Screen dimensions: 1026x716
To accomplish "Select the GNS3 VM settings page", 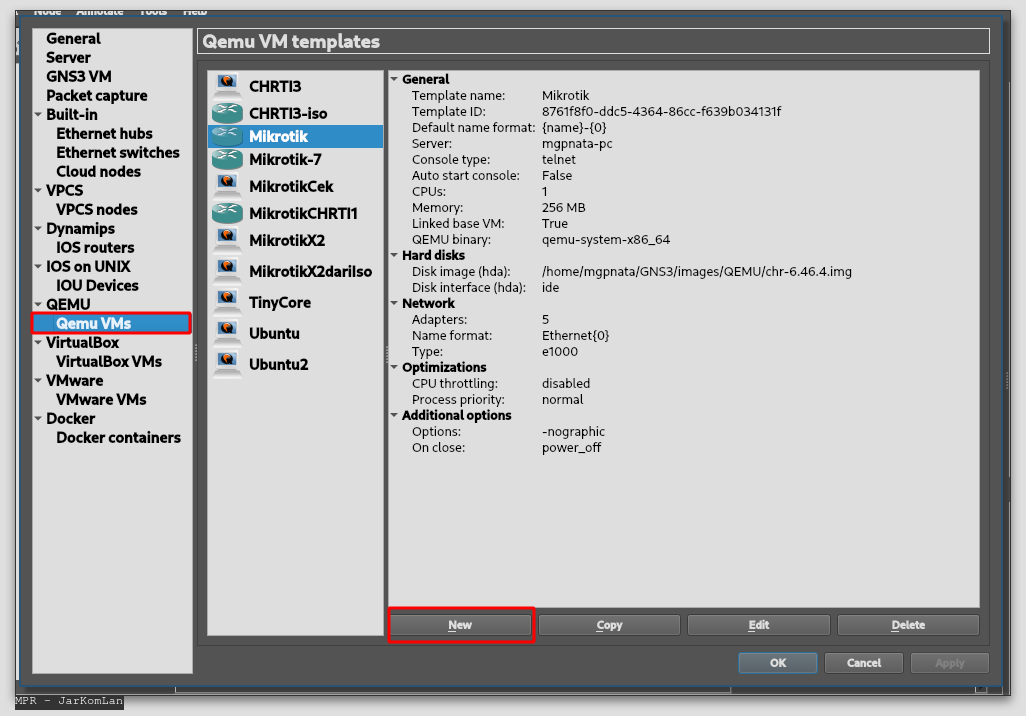I will point(78,77).
